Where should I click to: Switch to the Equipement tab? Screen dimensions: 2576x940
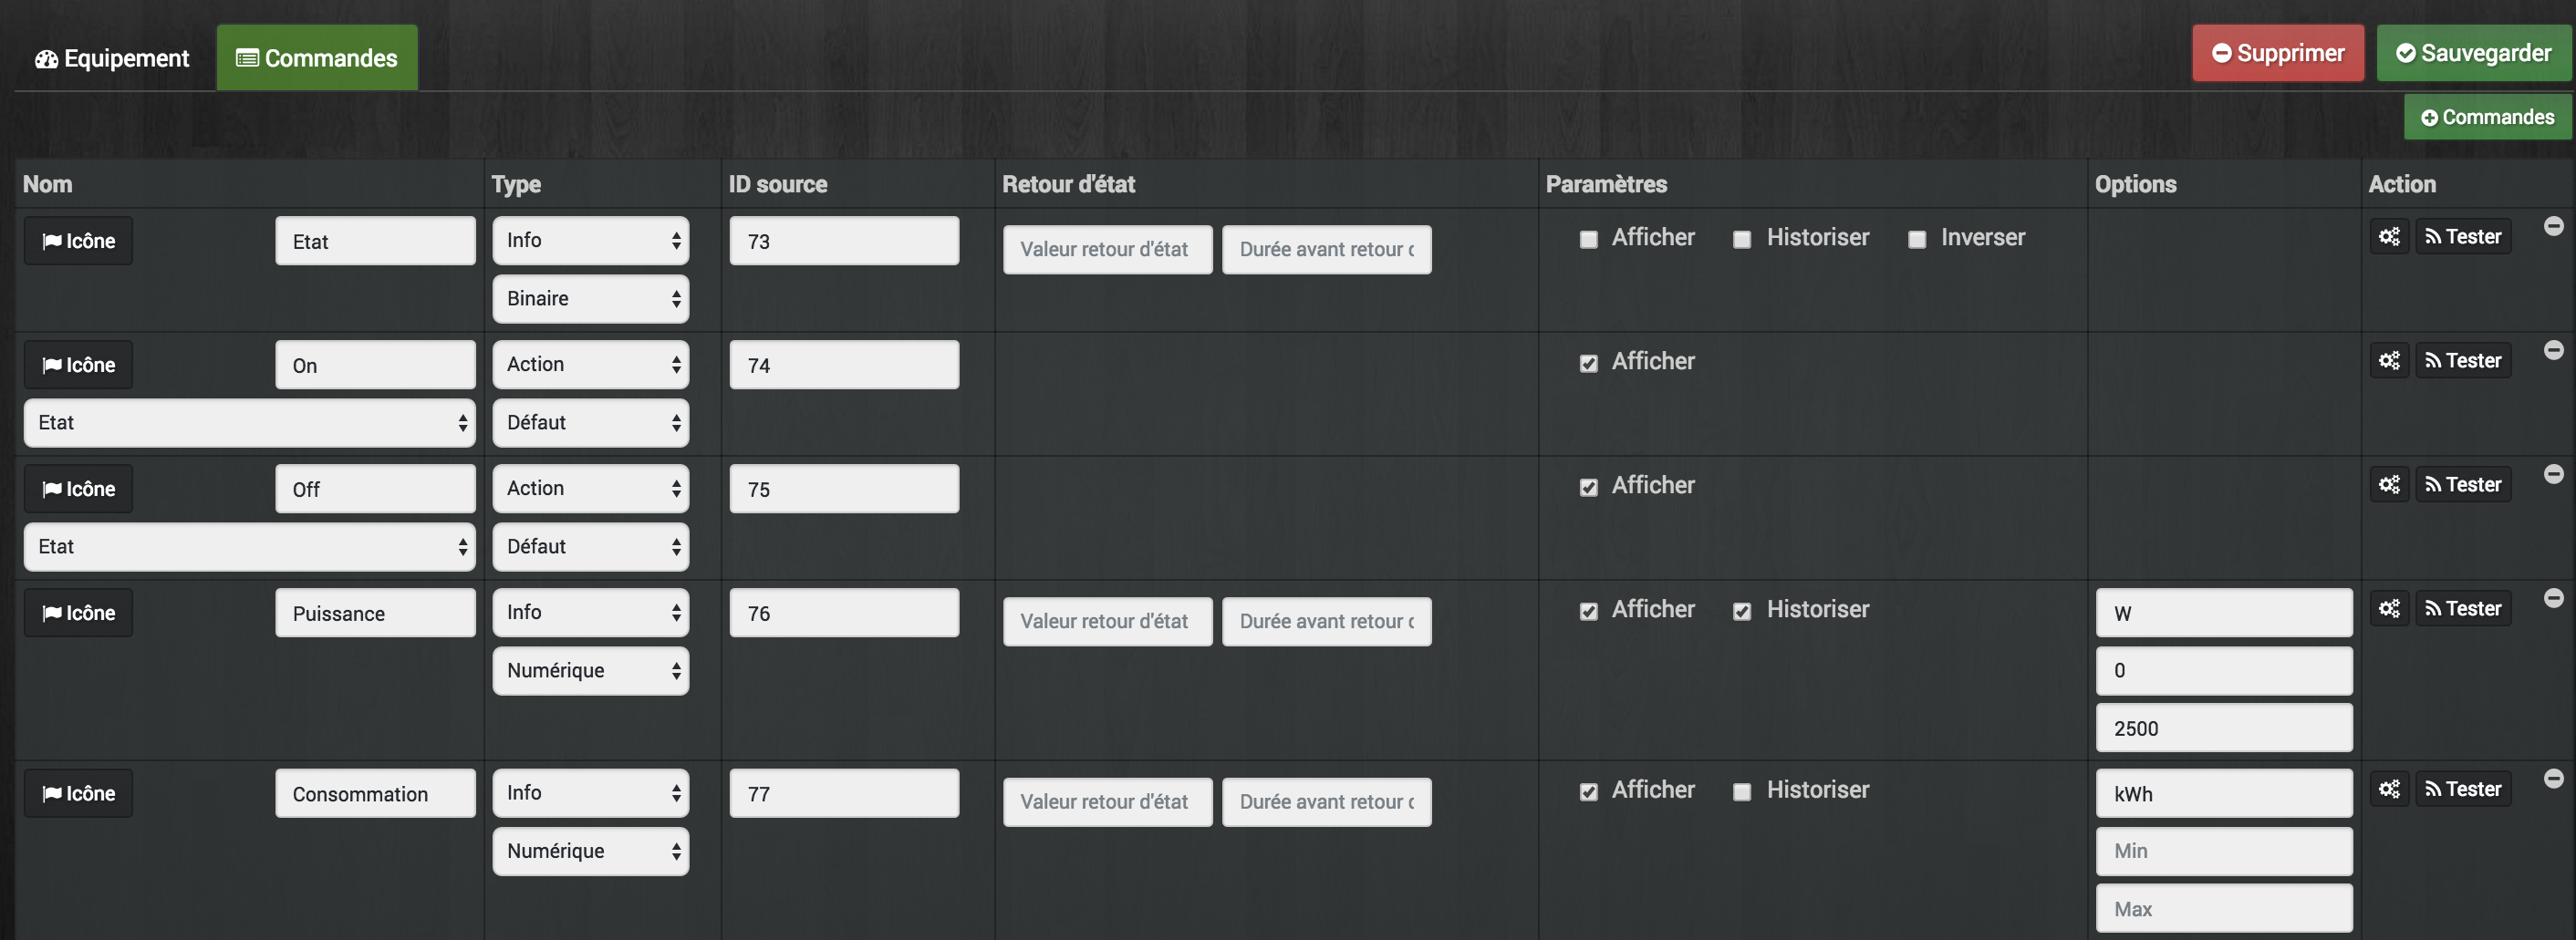pyautogui.click(x=112, y=59)
